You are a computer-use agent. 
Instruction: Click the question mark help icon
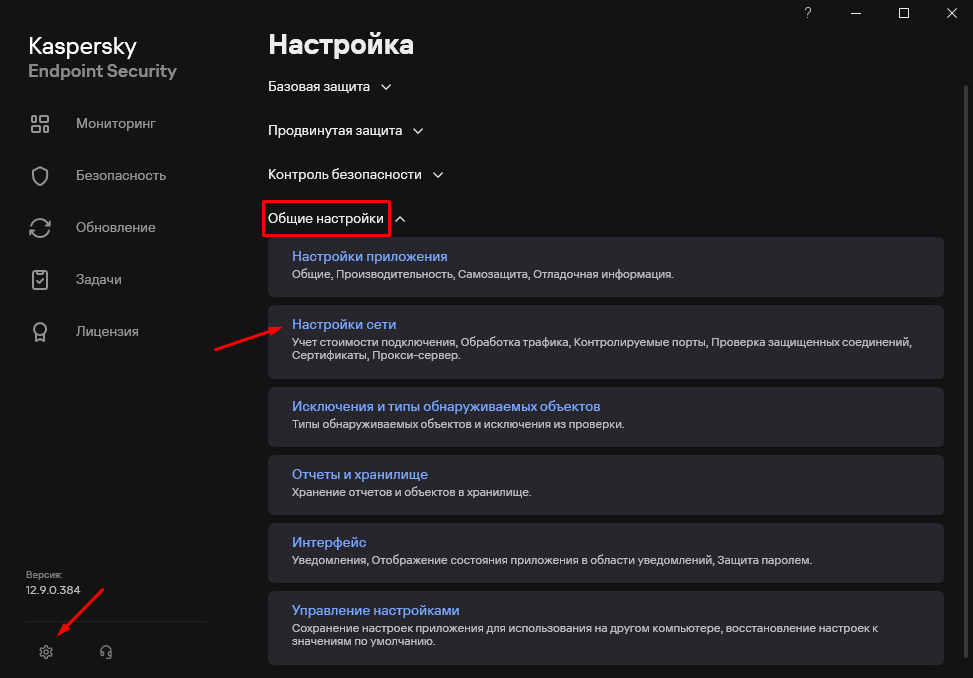[x=807, y=13]
